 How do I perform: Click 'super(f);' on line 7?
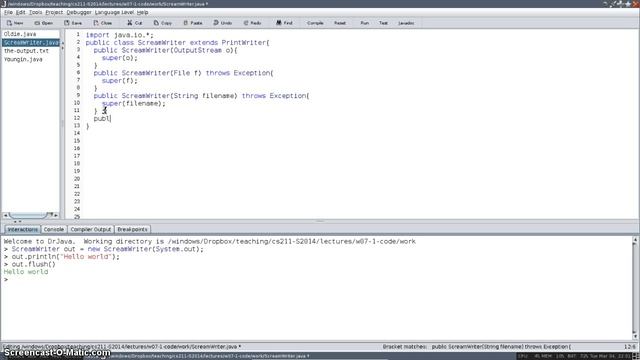(120, 81)
